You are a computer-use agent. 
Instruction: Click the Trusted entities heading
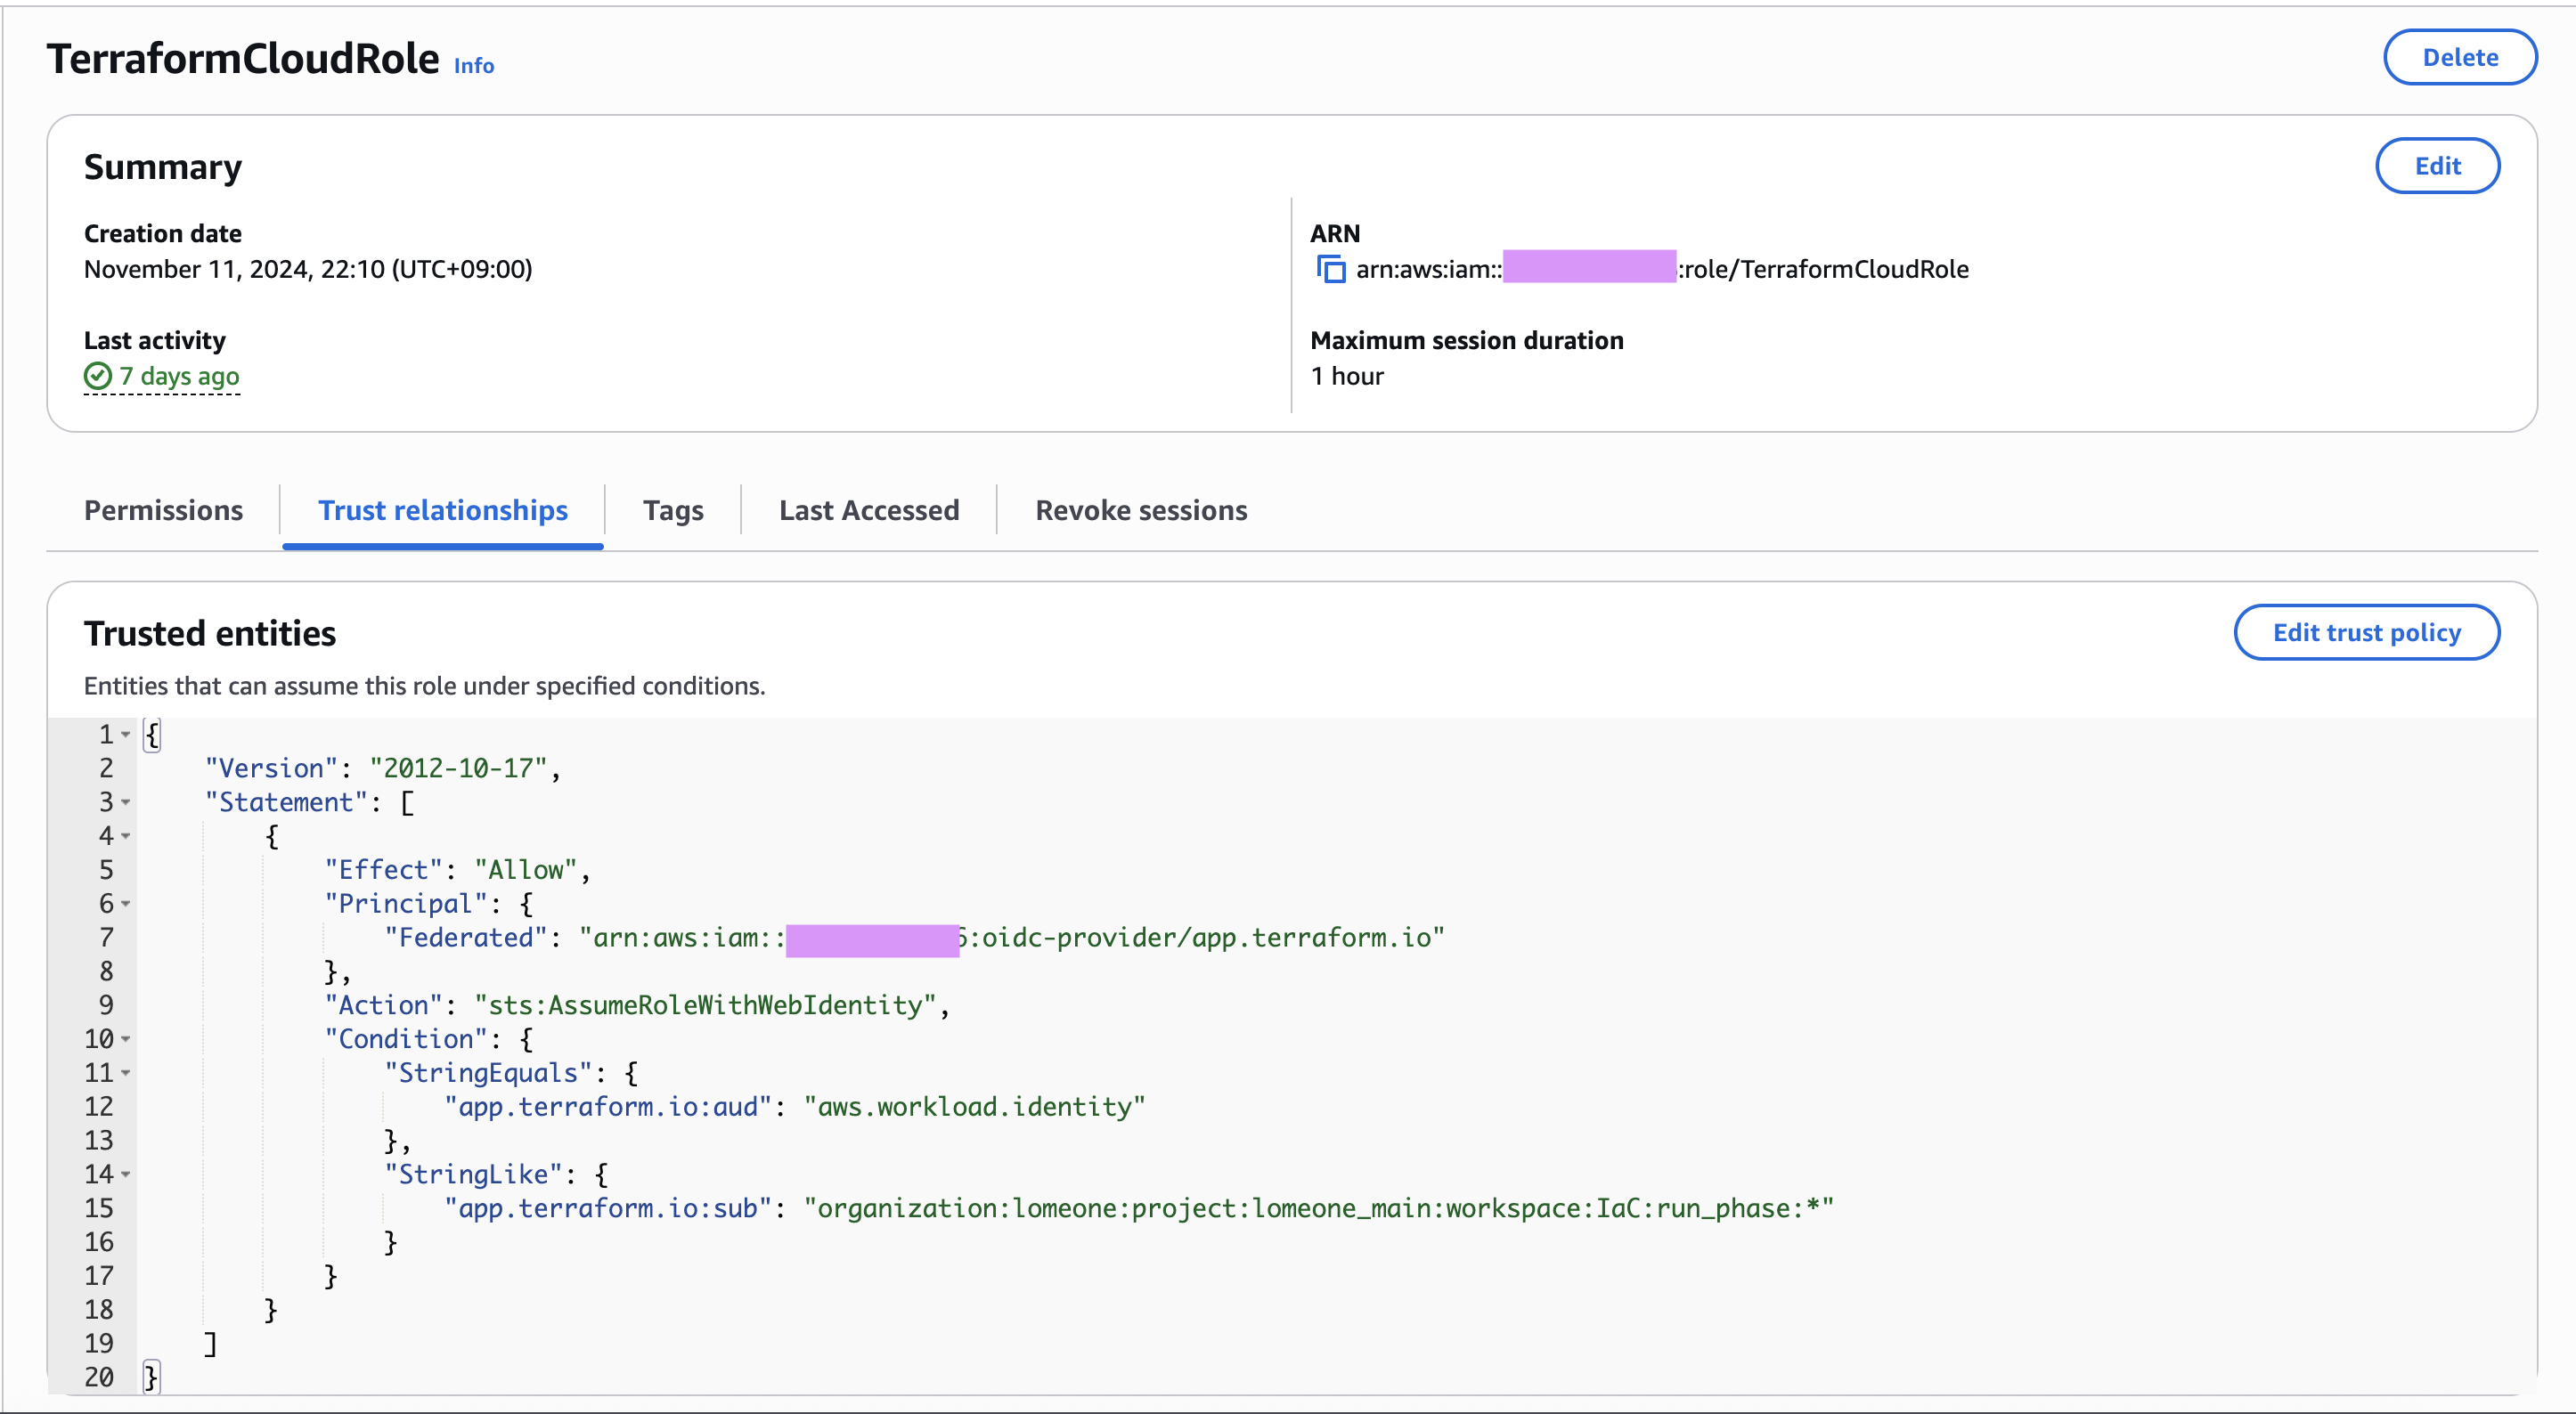pyautogui.click(x=210, y=633)
